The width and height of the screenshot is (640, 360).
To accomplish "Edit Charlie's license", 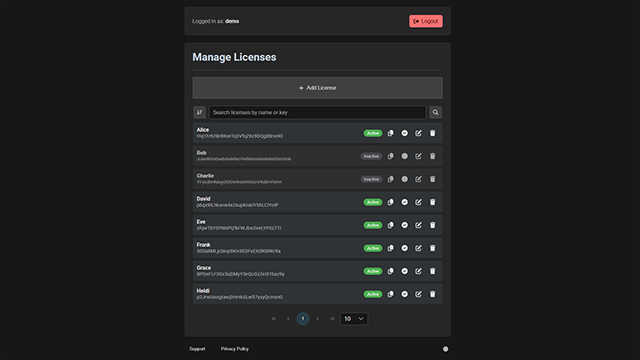I will pyautogui.click(x=418, y=179).
